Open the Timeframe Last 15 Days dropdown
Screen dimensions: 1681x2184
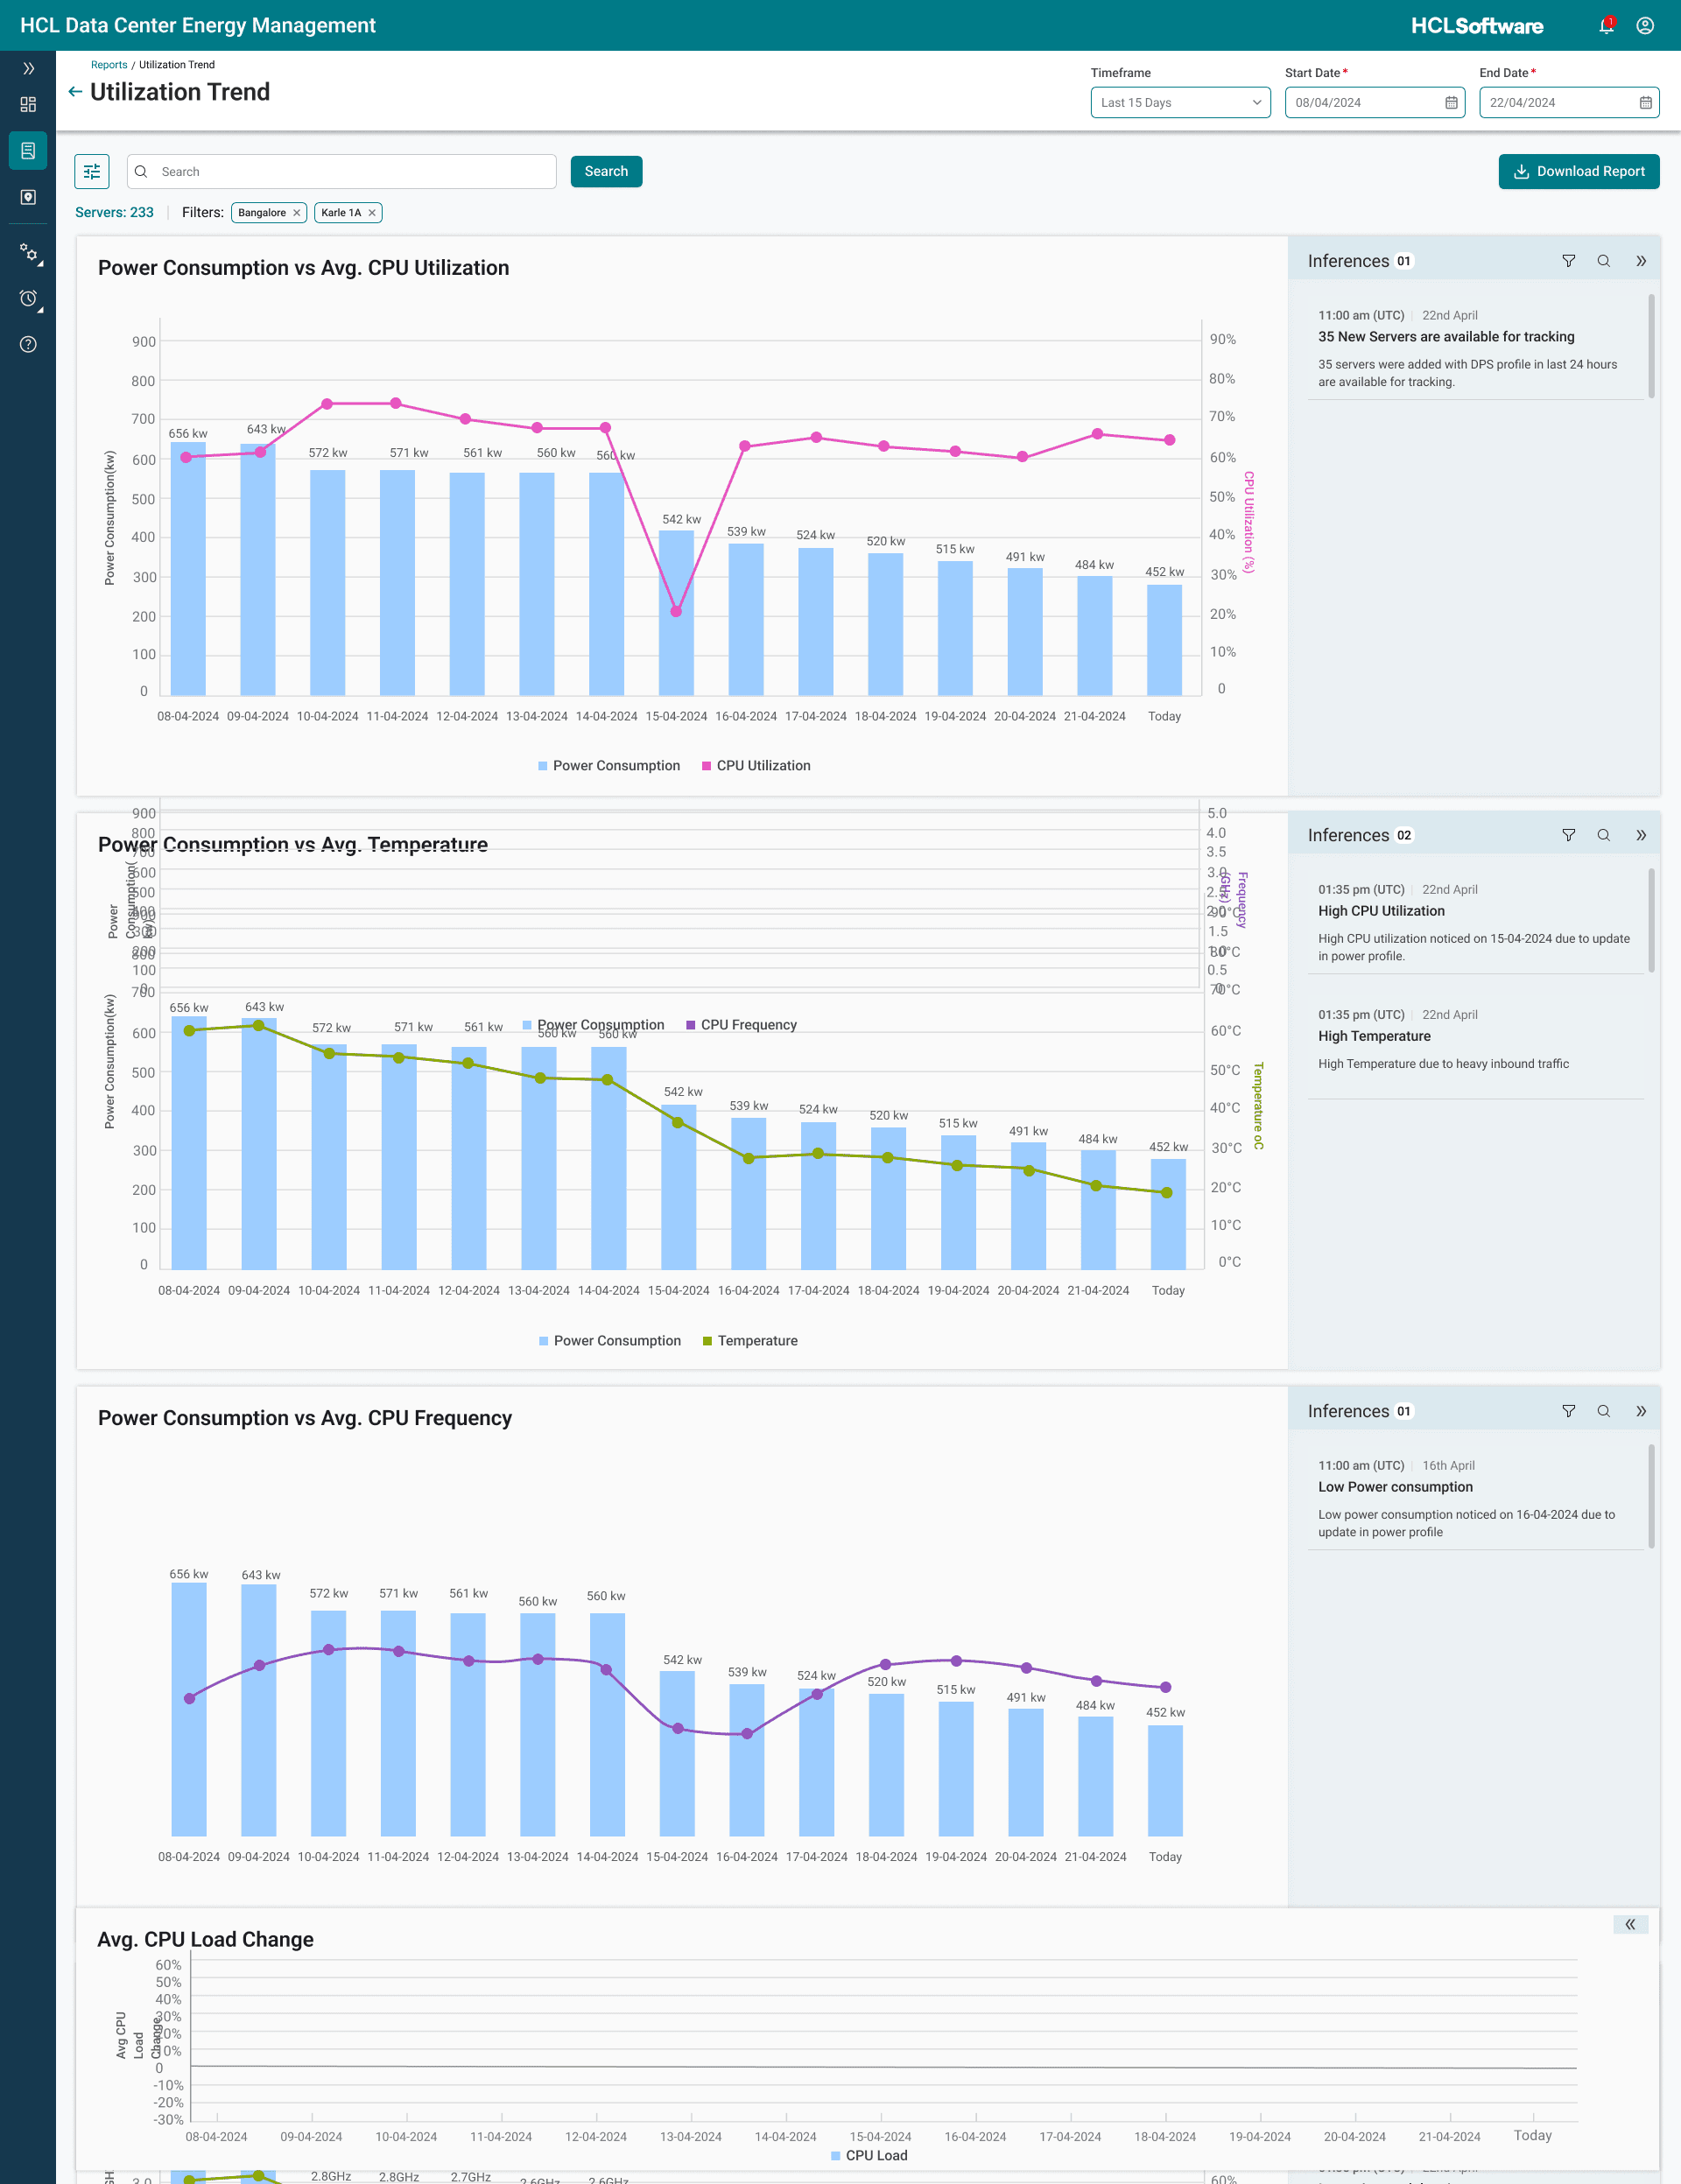[1180, 102]
